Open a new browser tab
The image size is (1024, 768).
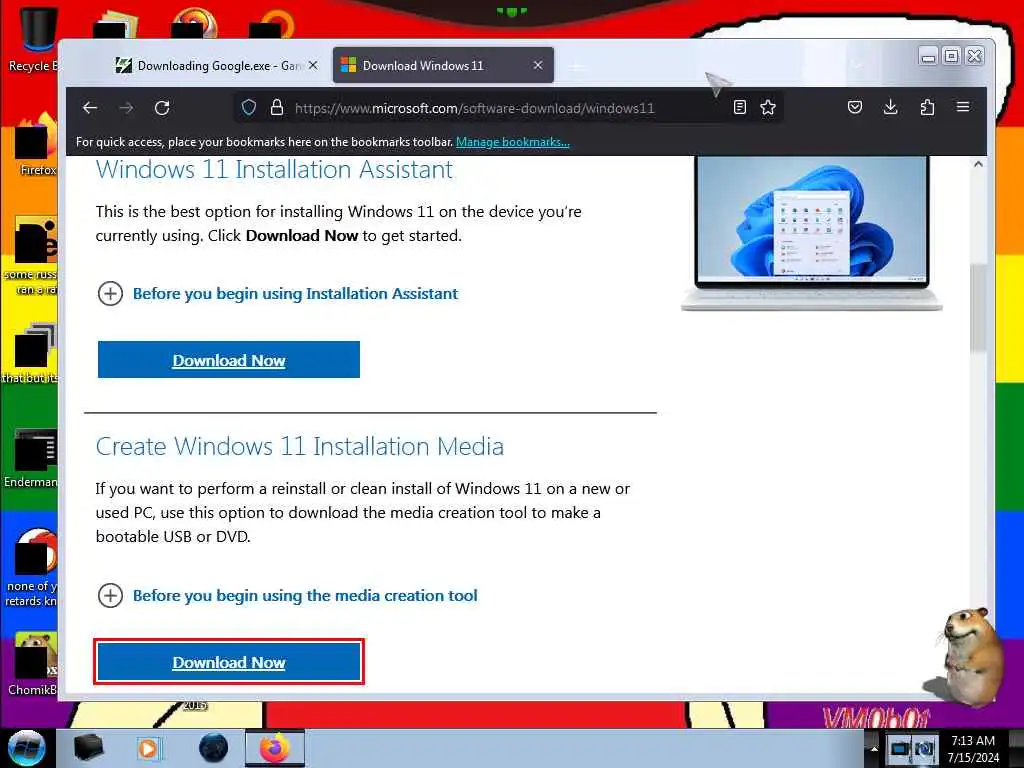[576, 66]
